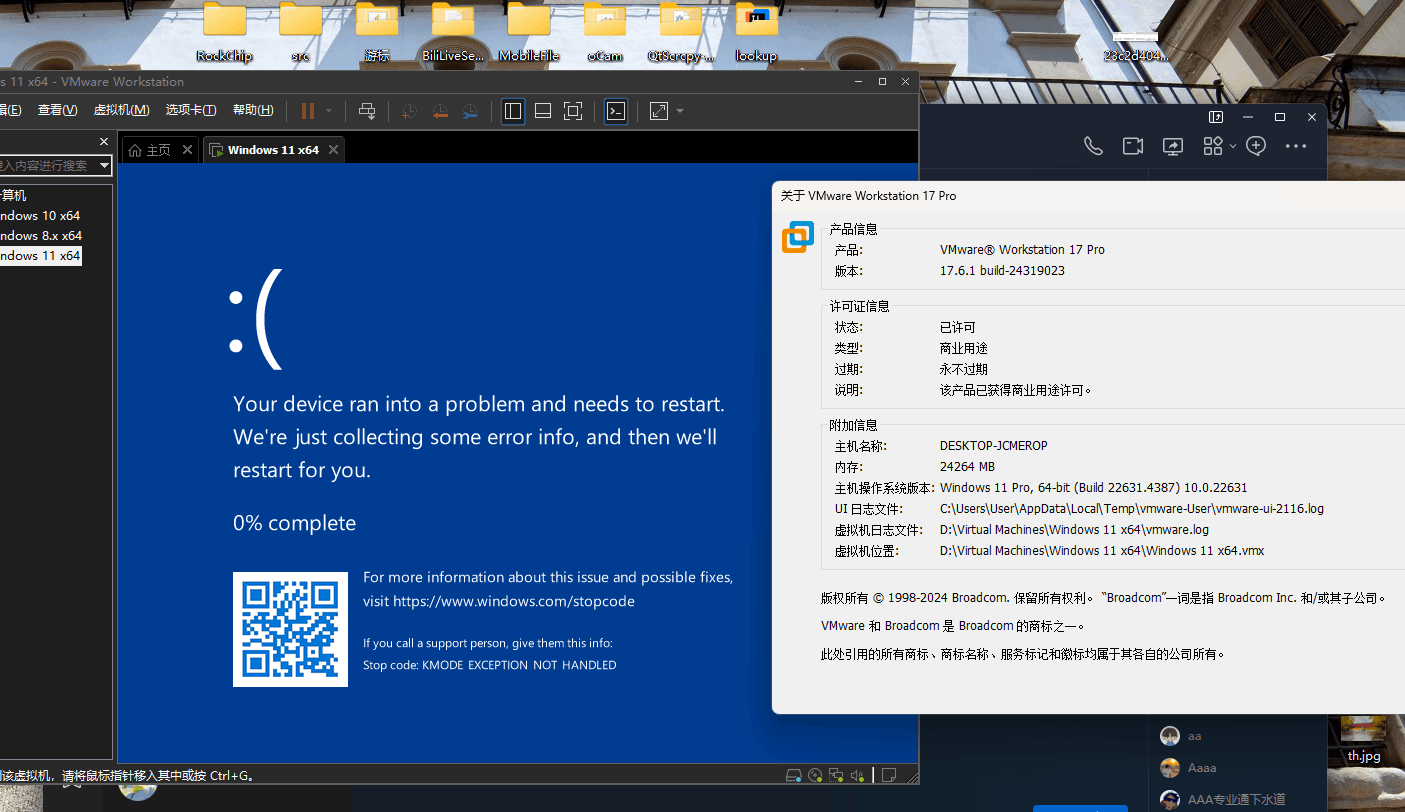Click the vmware.log VM log path
The image size is (1405, 812).
[1074, 530]
